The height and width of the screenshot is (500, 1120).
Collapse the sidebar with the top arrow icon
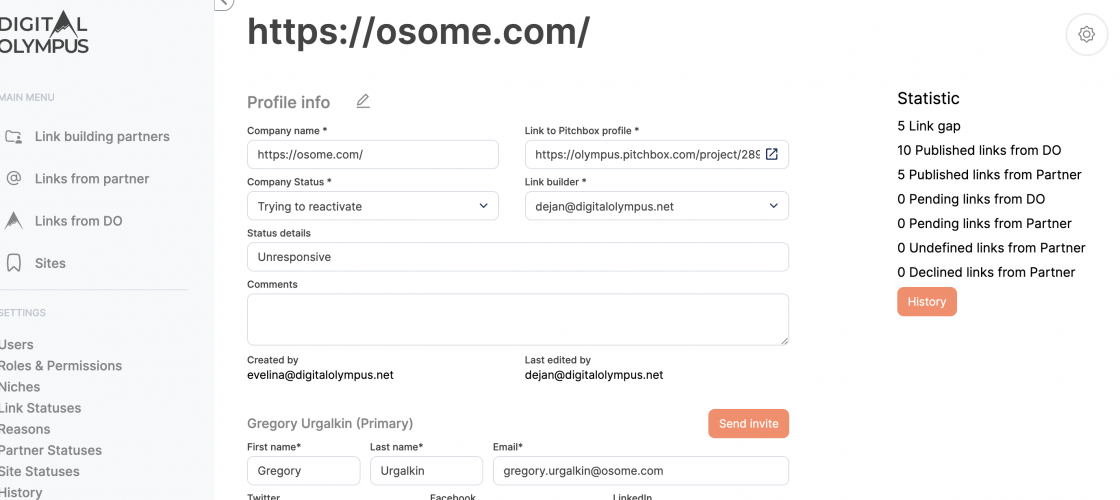(224, 3)
